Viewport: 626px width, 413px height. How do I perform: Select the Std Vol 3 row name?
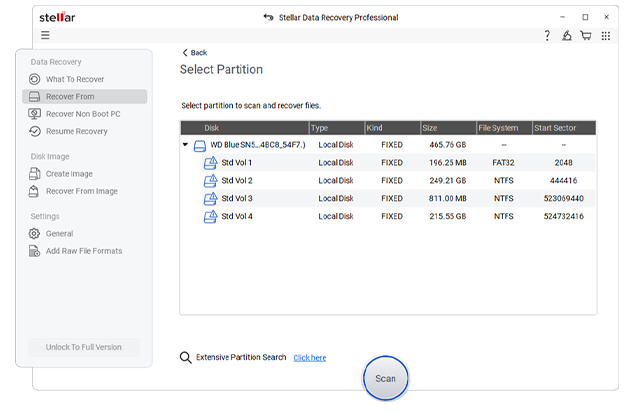(237, 198)
